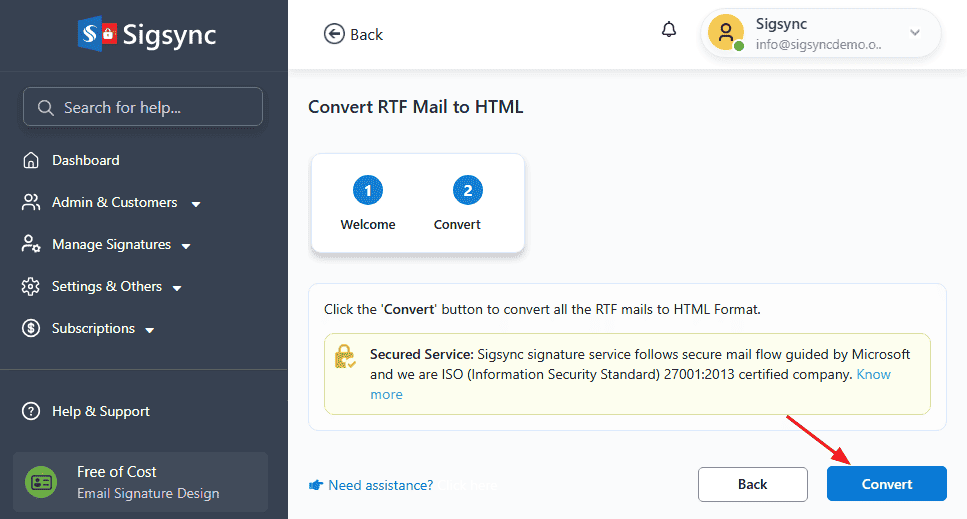Expand the Manage Signatures dropdown arrow
Image resolution: width=967 pixels, height=519 pixels.
point(186,246)
